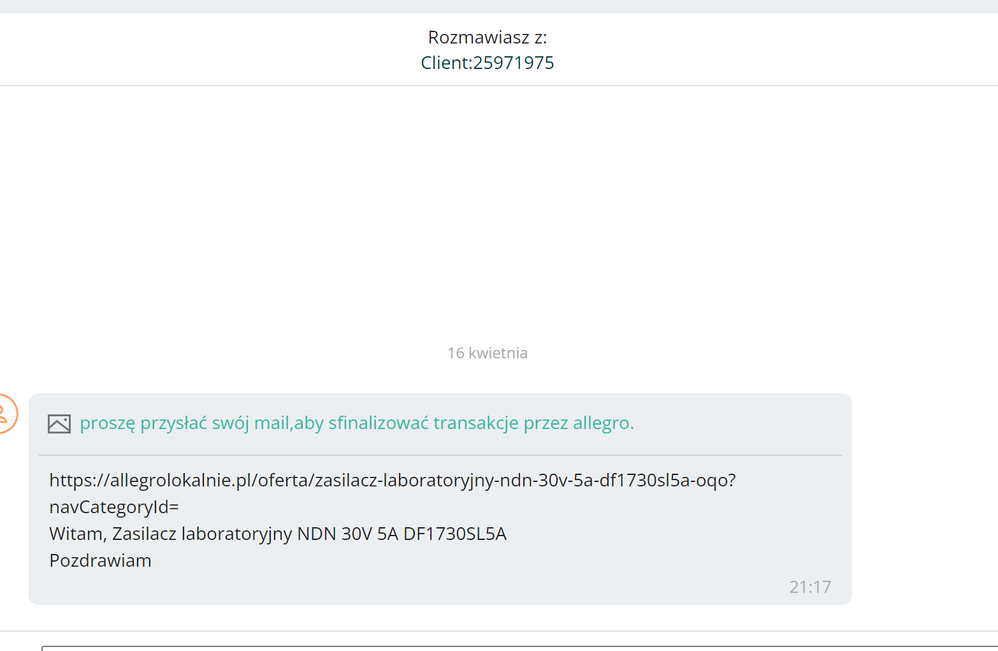
Task: Click the "16 kwietnia" date separator
Action: click(487, 353)
